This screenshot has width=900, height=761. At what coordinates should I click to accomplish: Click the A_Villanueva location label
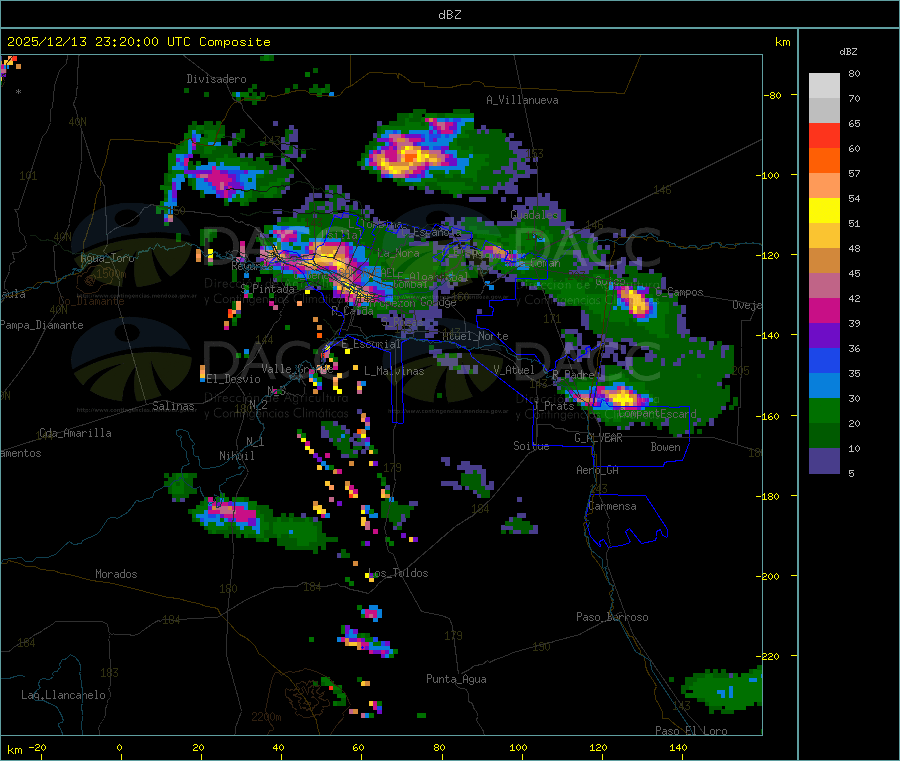point(522,100)
